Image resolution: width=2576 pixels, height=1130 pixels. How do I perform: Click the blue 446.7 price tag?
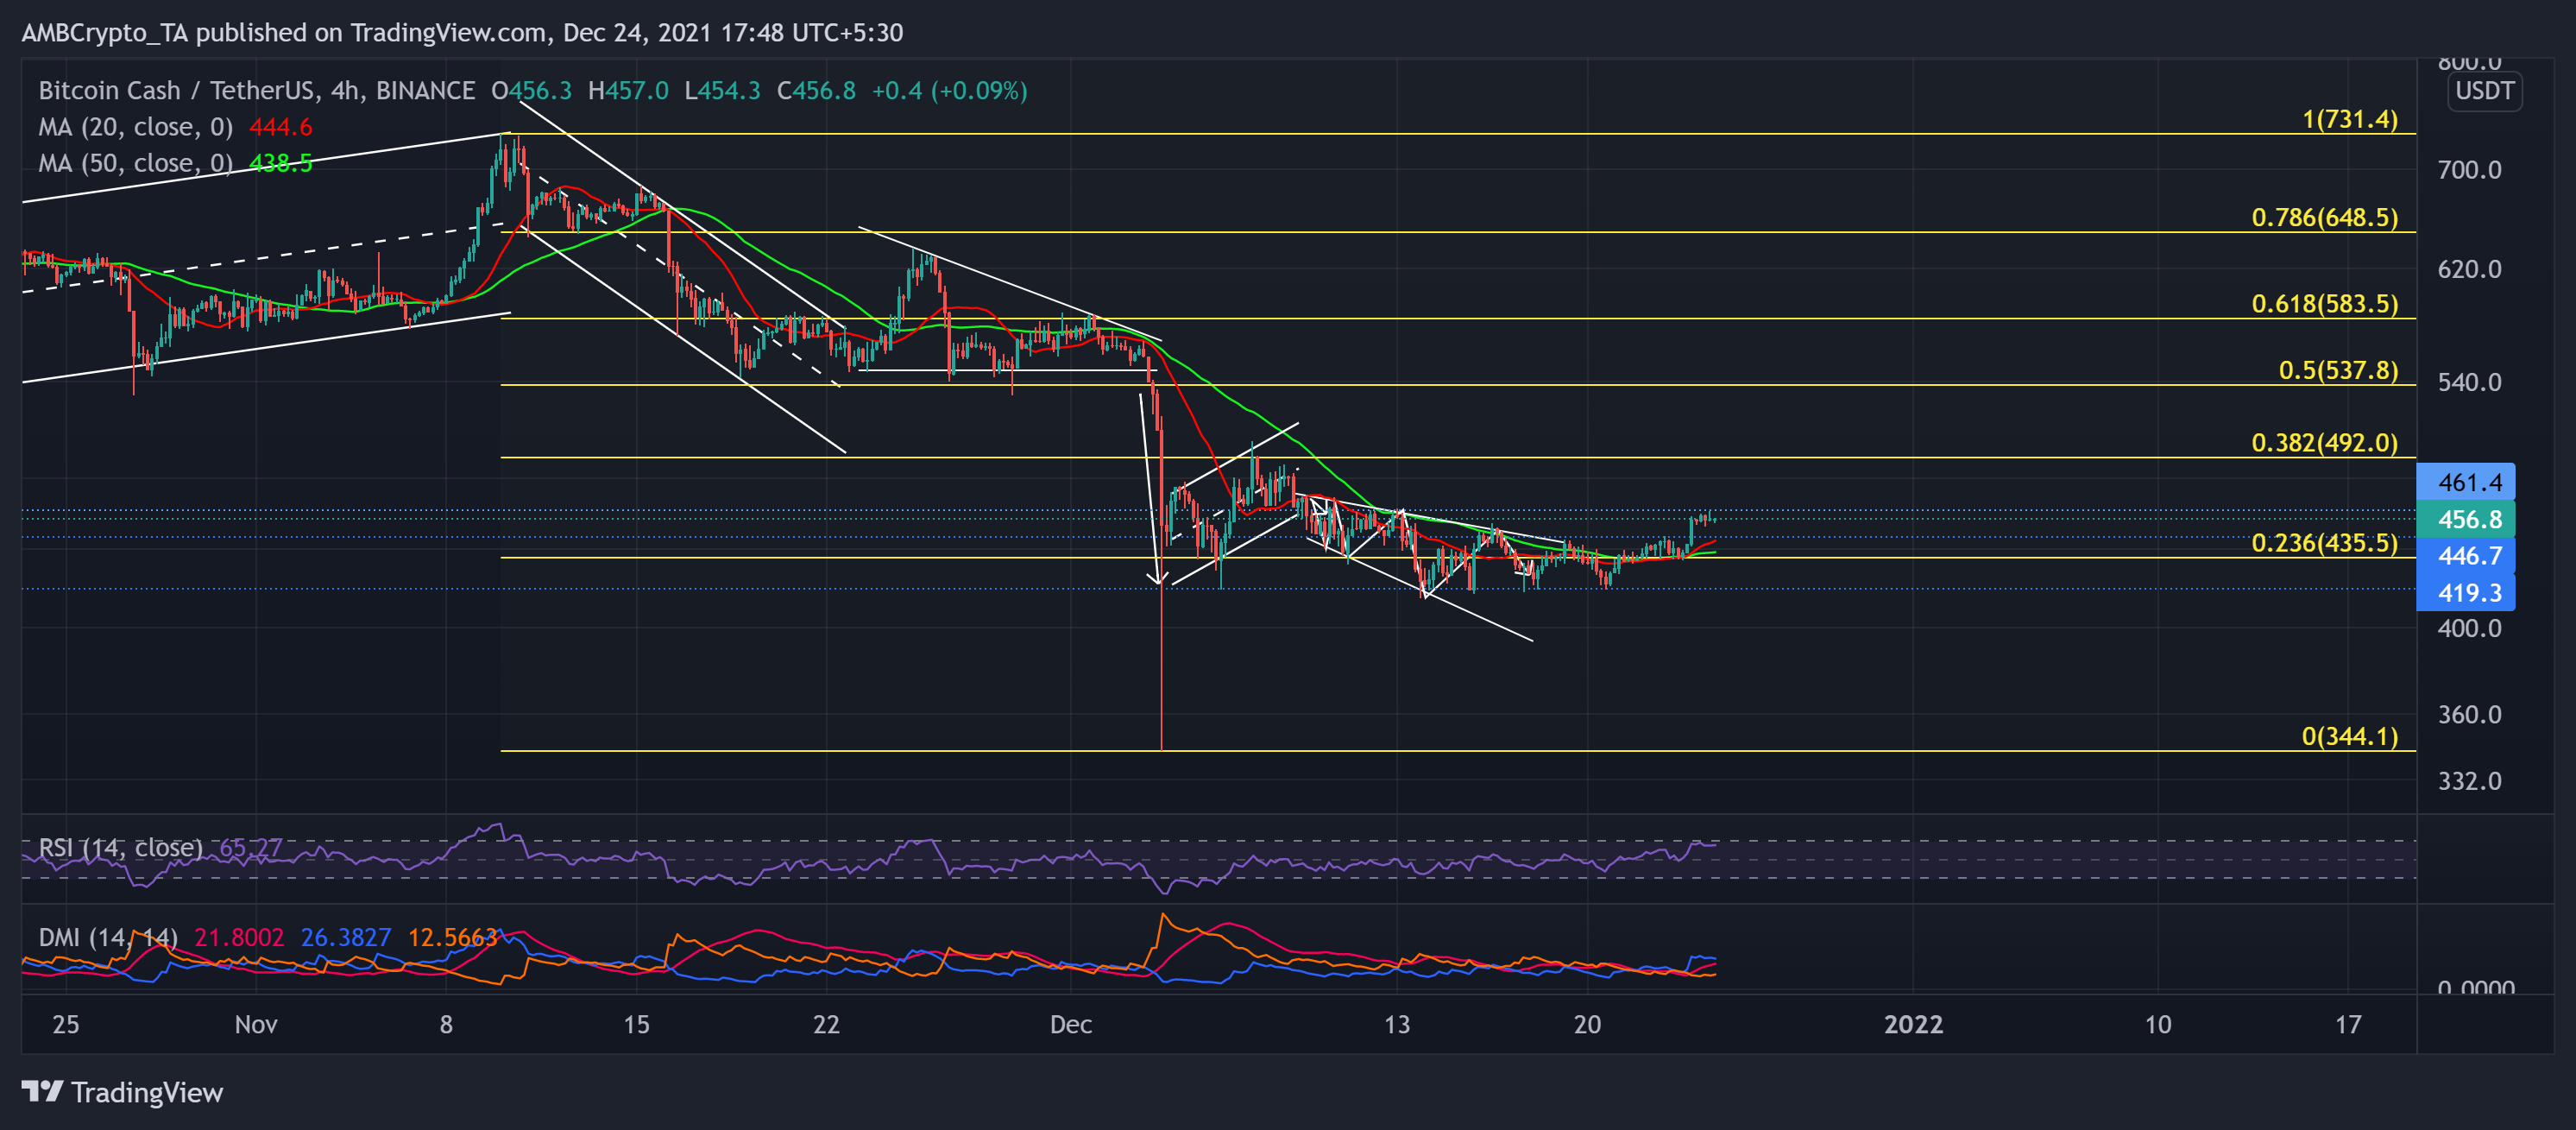(2468, 556)
